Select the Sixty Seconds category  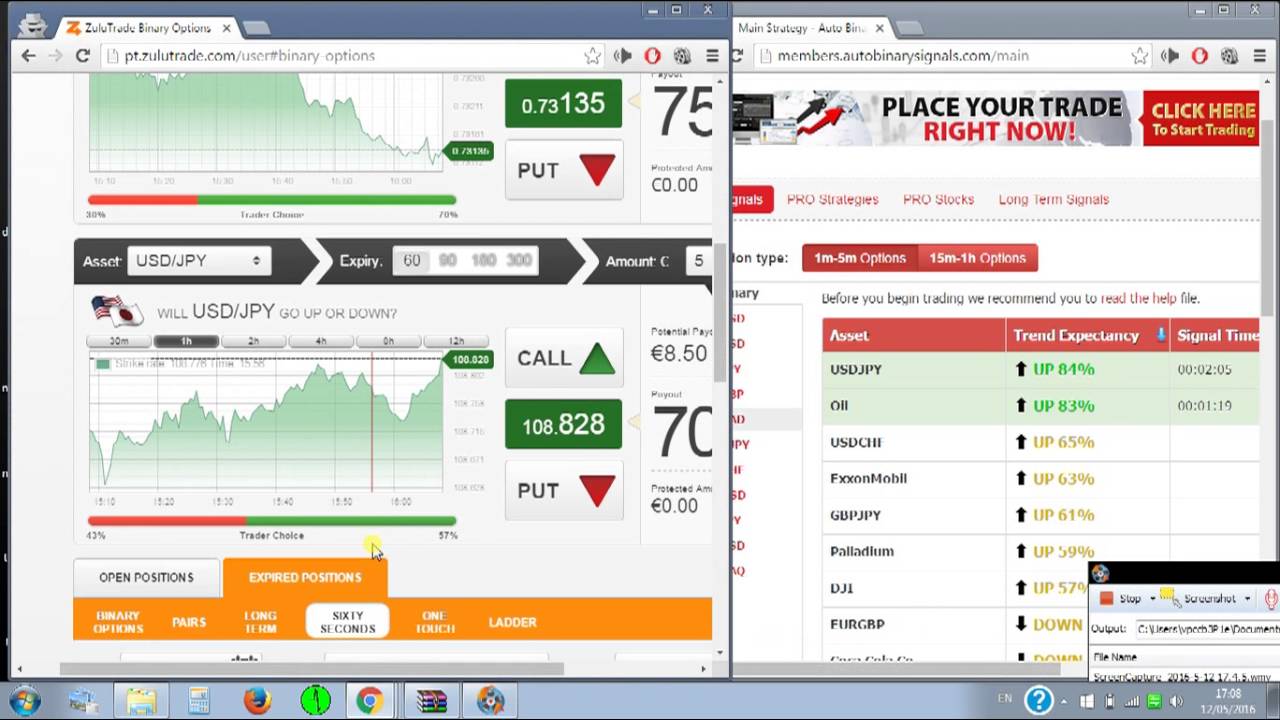(347, 622)
